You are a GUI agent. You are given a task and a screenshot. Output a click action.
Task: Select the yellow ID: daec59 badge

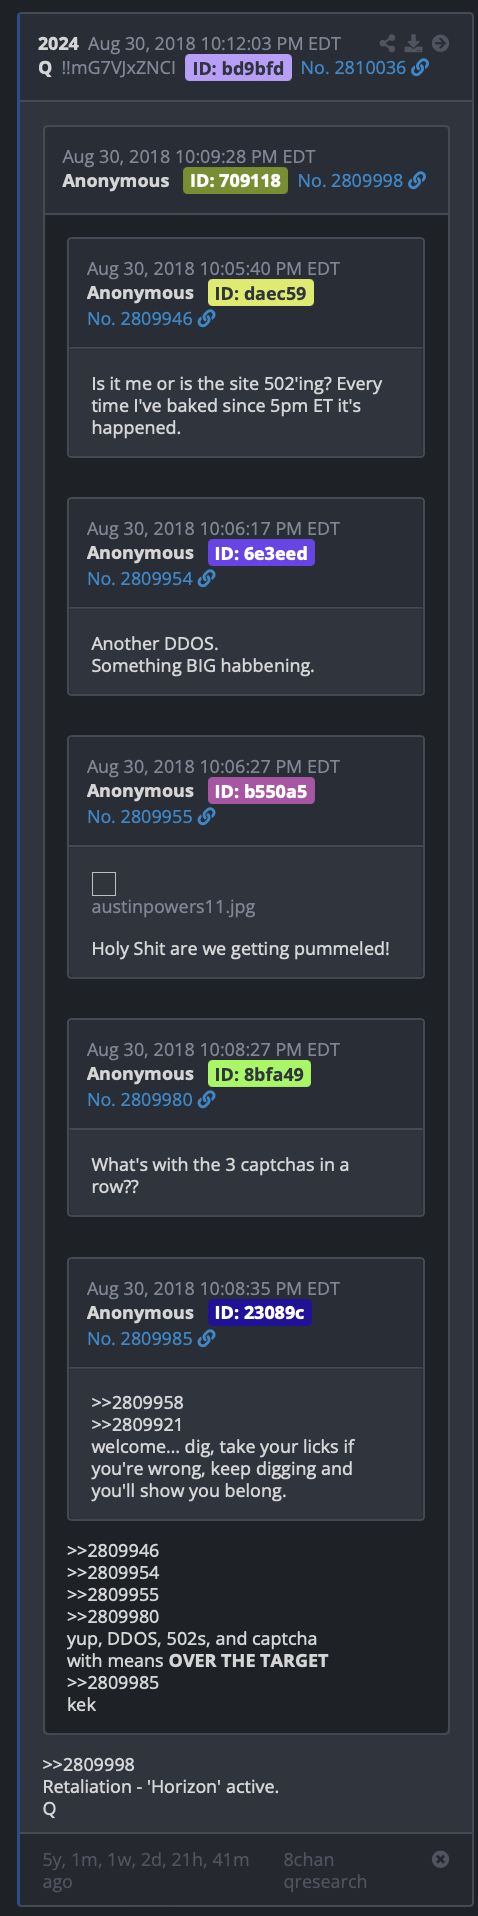[261, 293]
